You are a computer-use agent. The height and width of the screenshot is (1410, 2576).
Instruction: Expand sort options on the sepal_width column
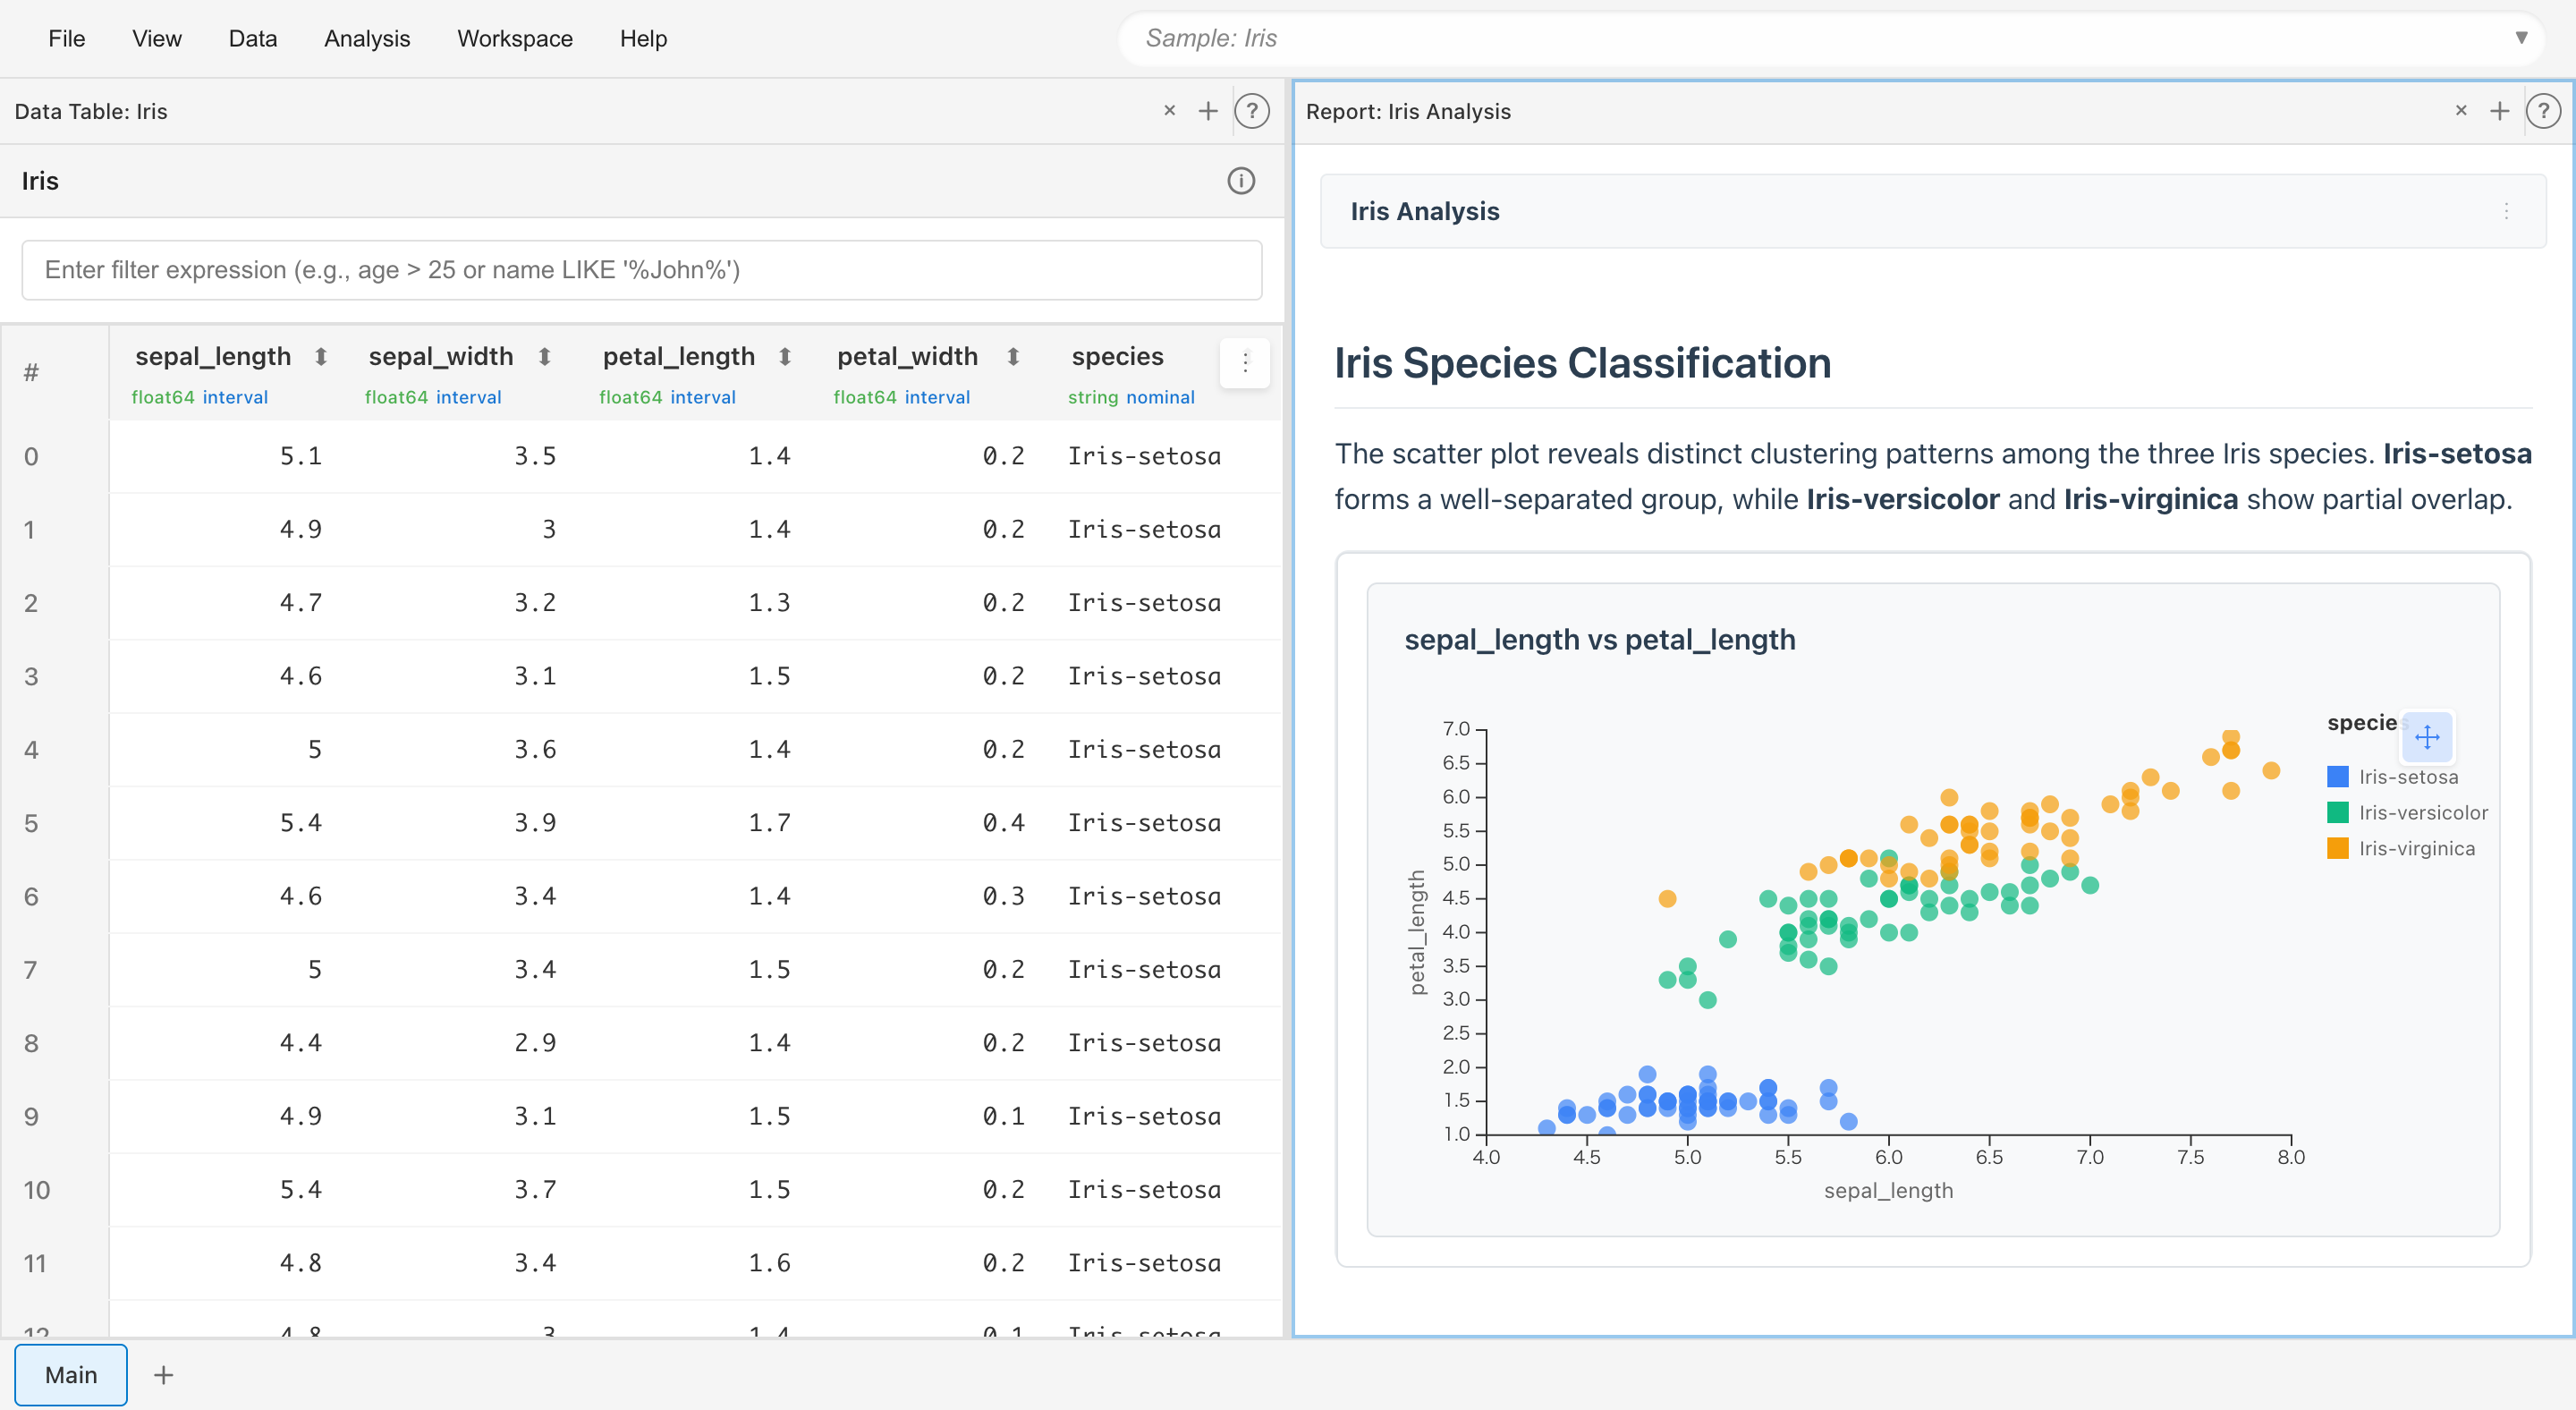tap(545, 356)
